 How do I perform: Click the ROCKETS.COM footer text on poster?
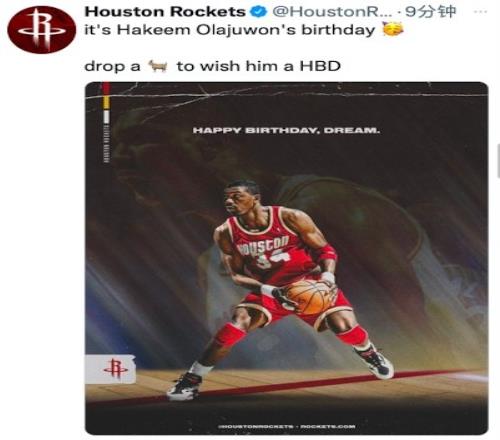point(327,426)
